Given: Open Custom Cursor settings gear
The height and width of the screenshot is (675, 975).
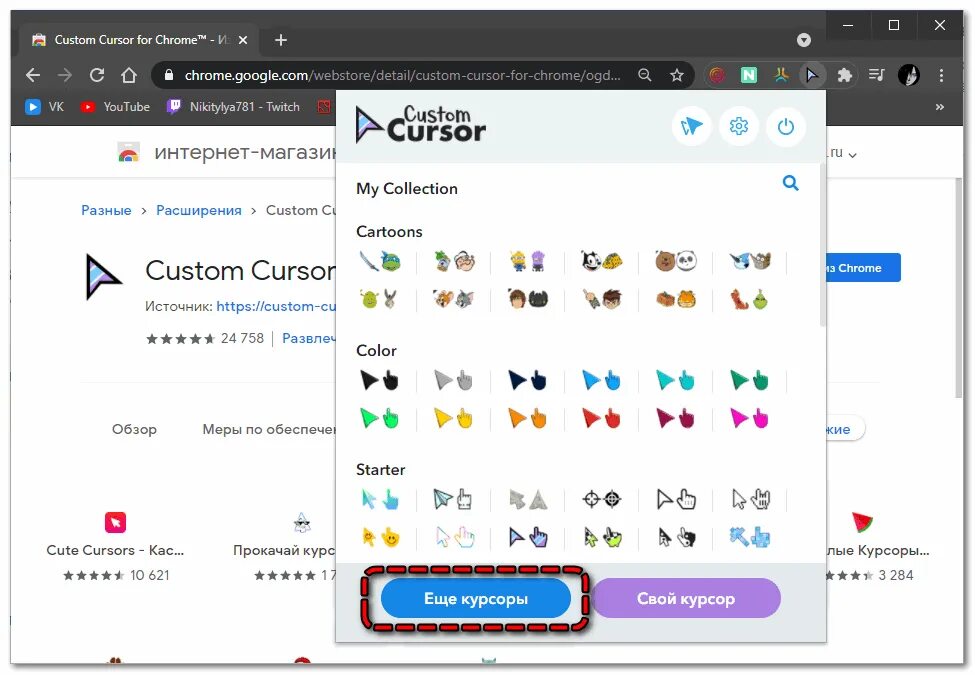Looking at the screenshot, I should click(x=739, y=127).
